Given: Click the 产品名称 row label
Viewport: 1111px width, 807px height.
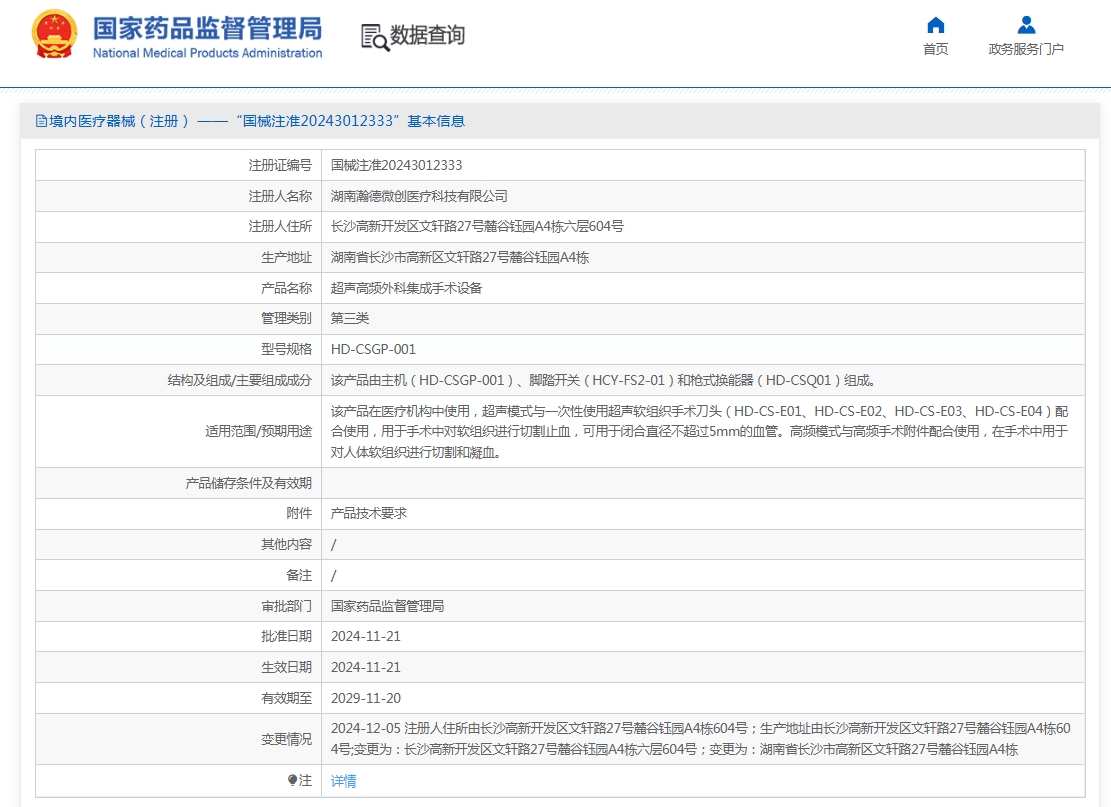Looking at the screenshot, I should coord(286,288).
